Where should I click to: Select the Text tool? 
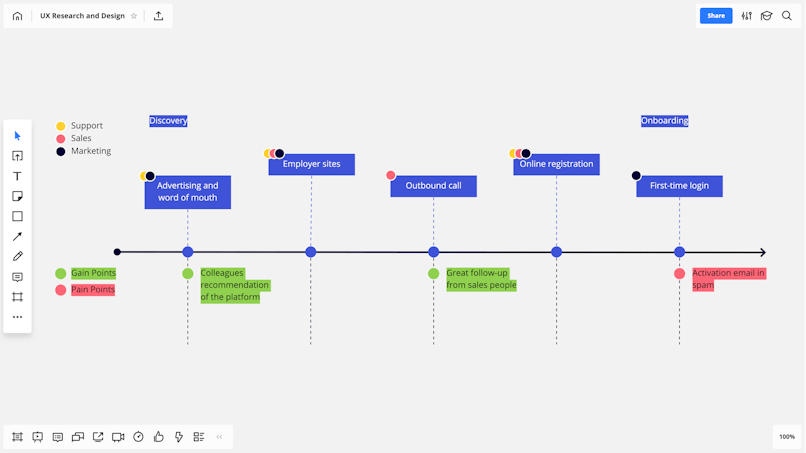click(17, 176)
